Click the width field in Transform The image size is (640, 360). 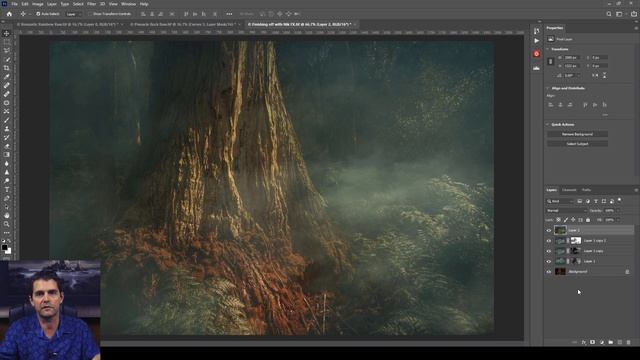(572, 58)
